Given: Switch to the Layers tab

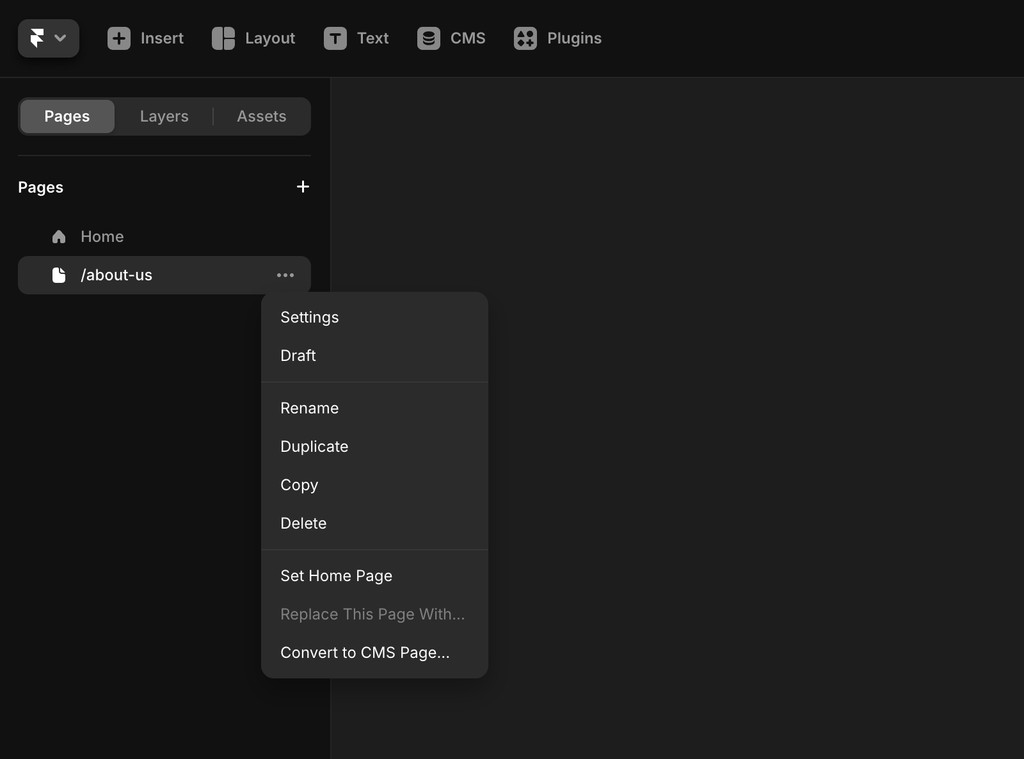Looking at the screenshot, I should (164, 116).
